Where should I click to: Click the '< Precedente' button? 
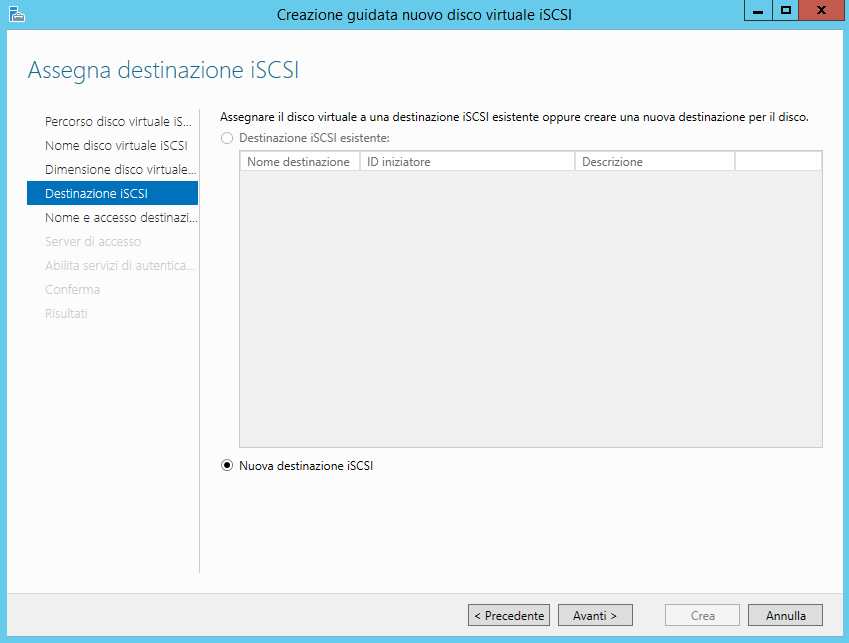click(509, 615)
